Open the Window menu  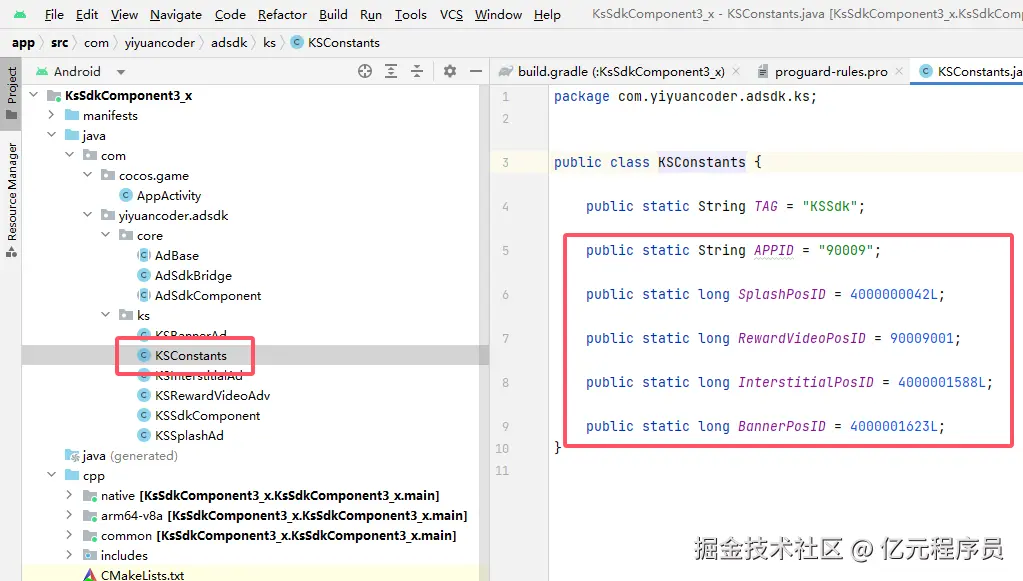tap(498, 14)
